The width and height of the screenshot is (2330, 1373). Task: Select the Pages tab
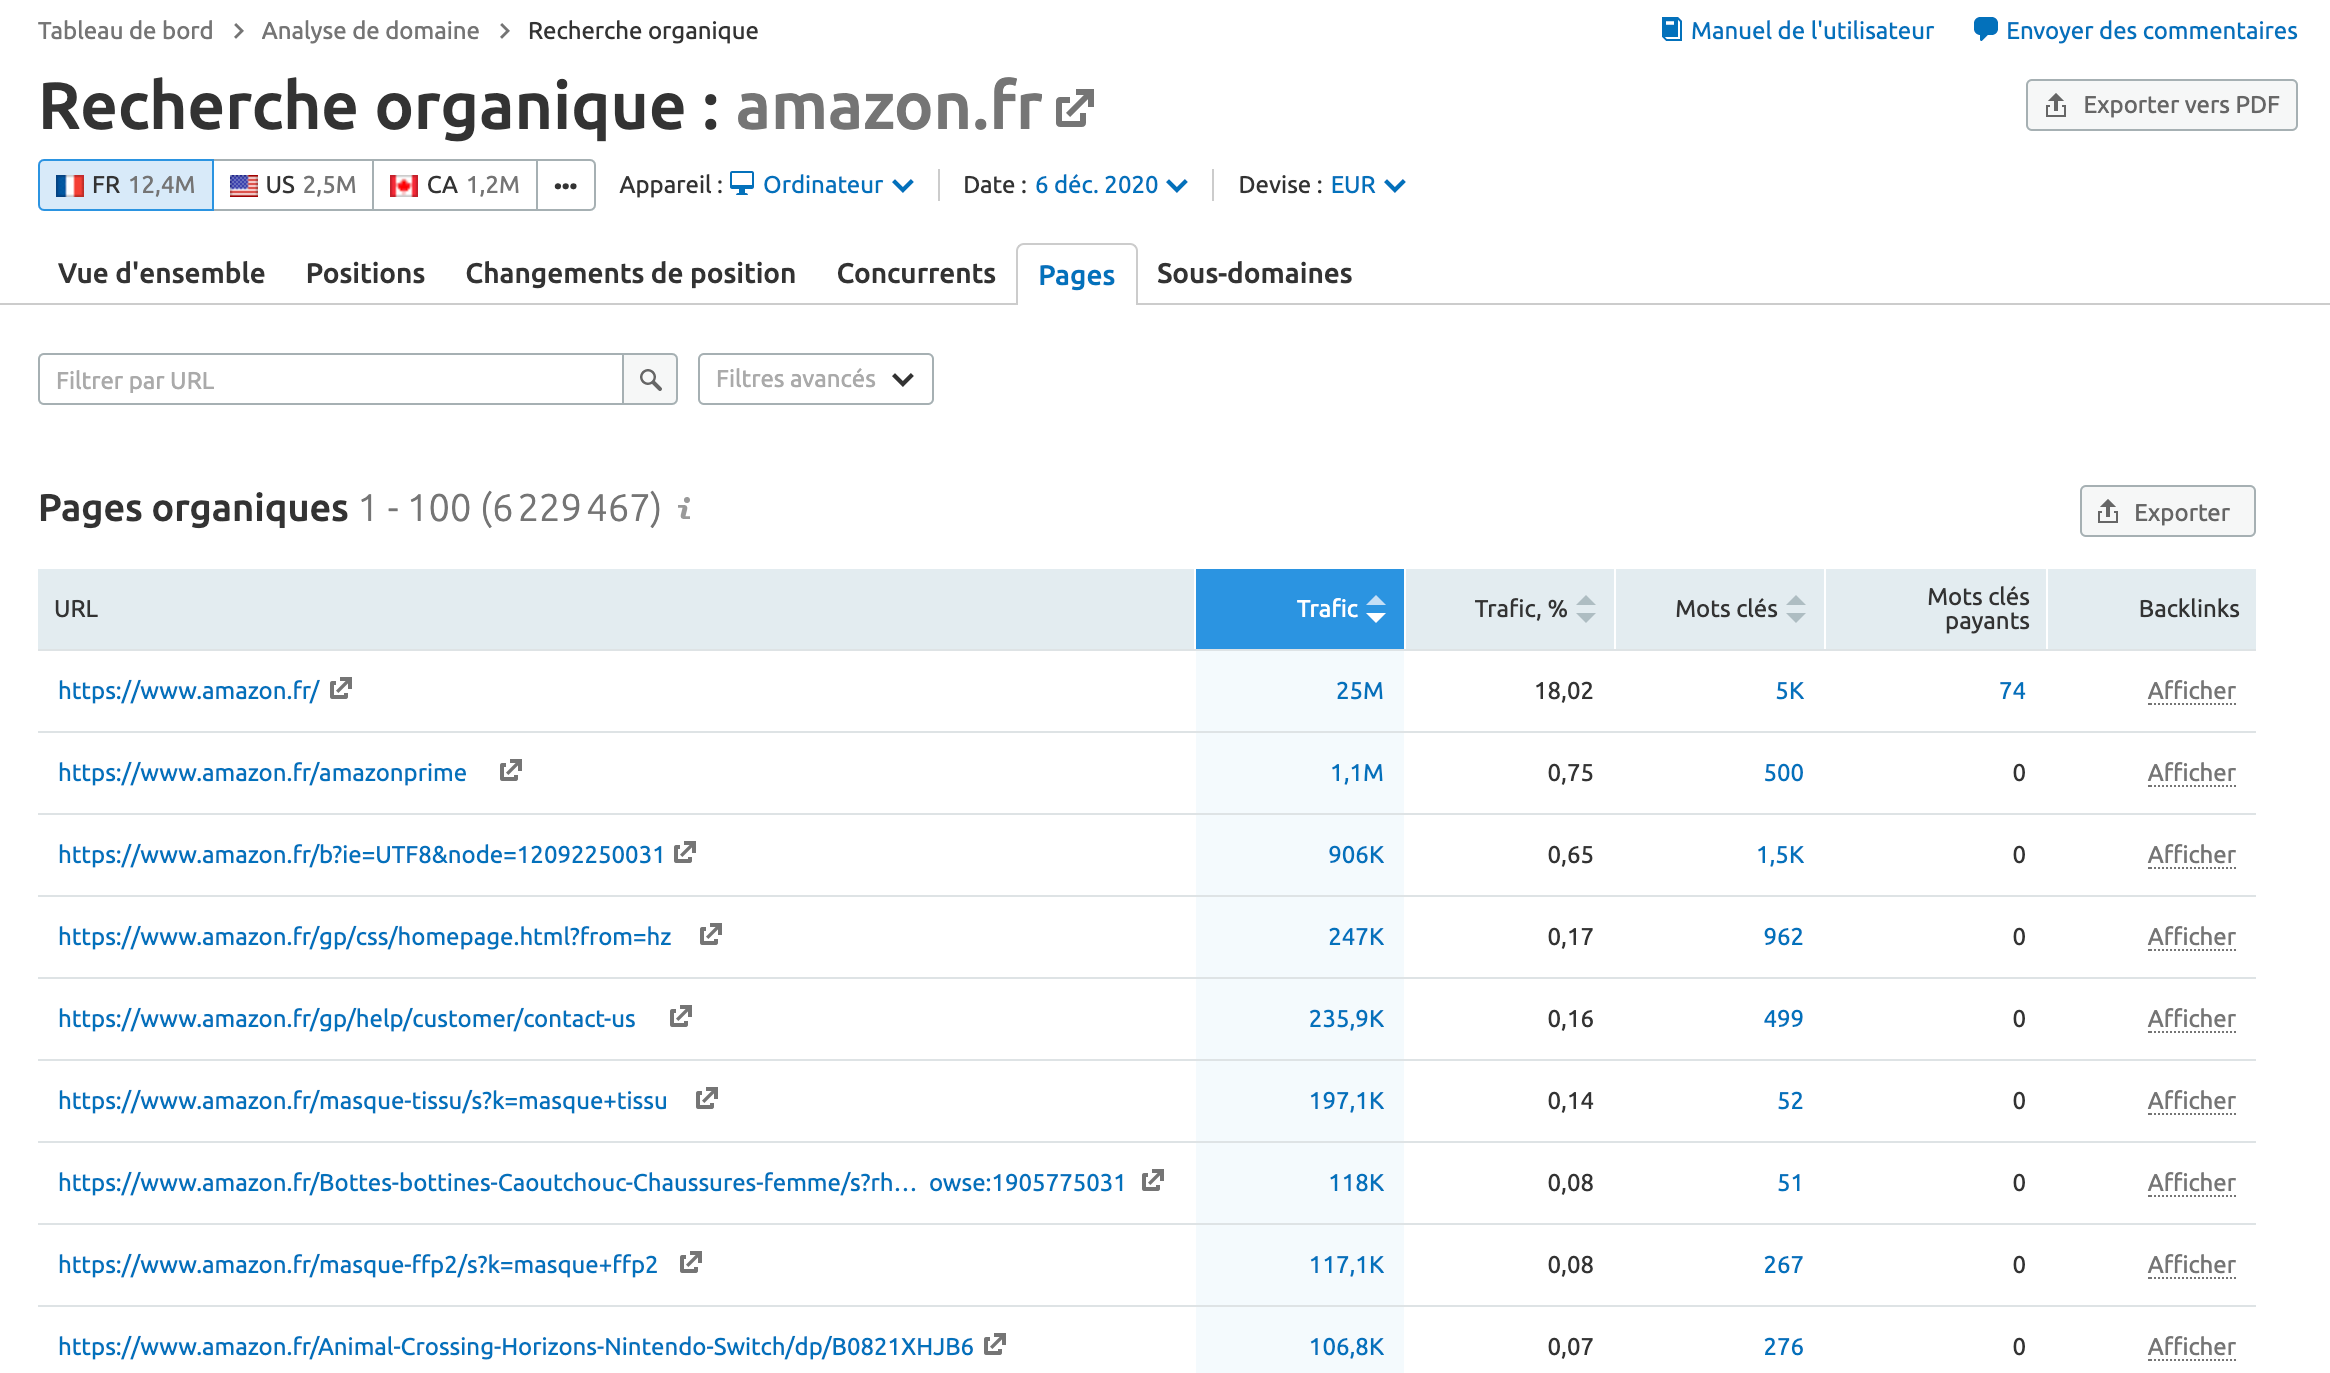[1077, 274]
